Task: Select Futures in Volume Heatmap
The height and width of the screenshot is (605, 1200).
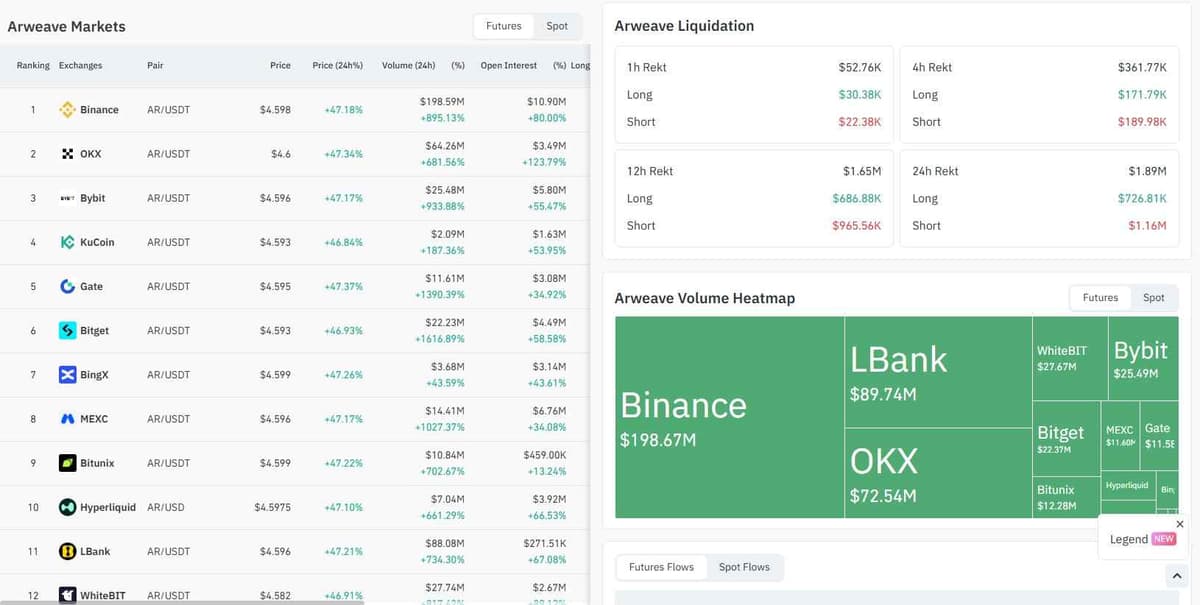Action: [1100, 298]
